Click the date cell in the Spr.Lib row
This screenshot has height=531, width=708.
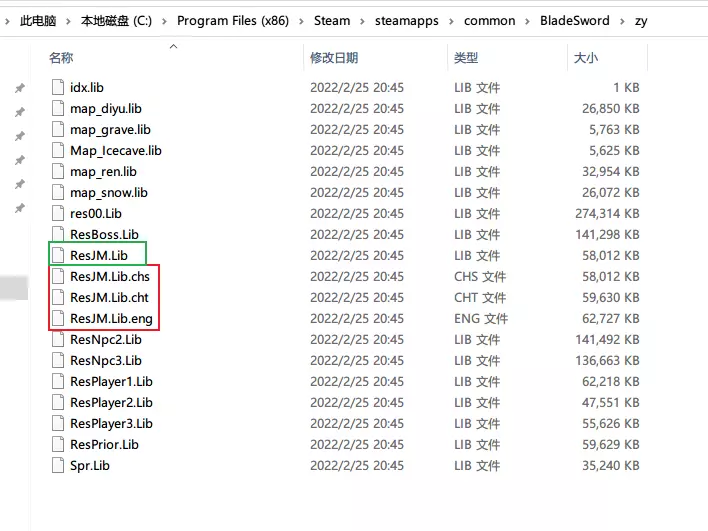(x=357, y=465)
